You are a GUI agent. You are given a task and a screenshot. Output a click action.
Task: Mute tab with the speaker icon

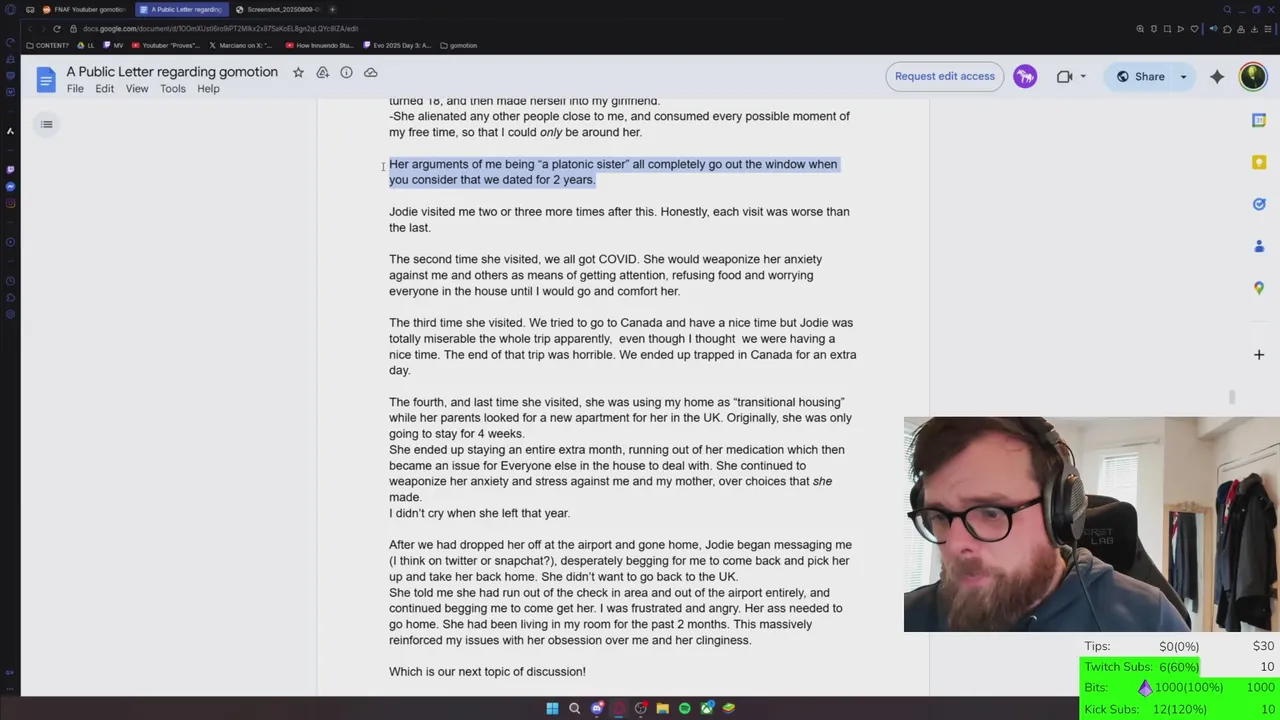(x=1214, y=29)
